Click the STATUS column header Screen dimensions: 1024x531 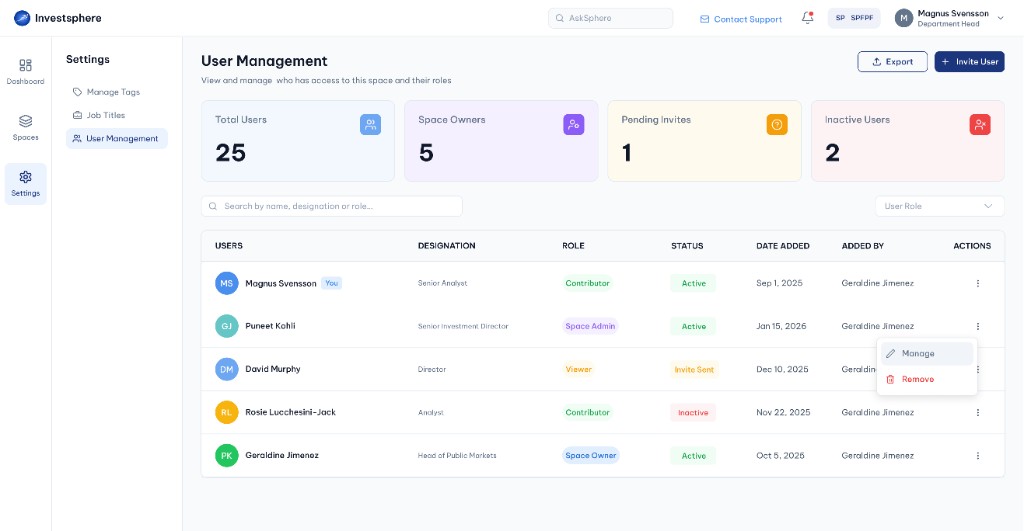coord(687,246)
